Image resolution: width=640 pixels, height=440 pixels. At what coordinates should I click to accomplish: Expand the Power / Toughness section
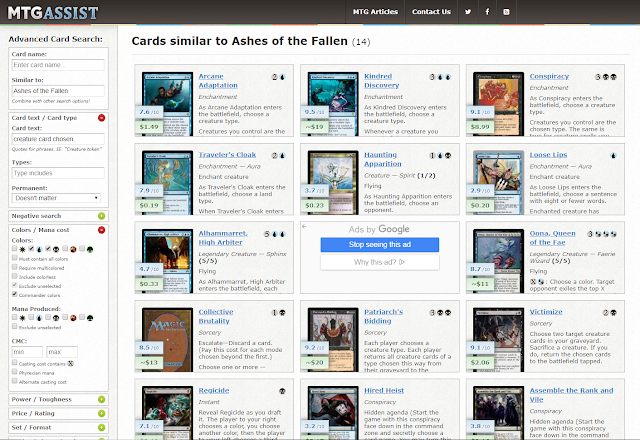[102, 399]
